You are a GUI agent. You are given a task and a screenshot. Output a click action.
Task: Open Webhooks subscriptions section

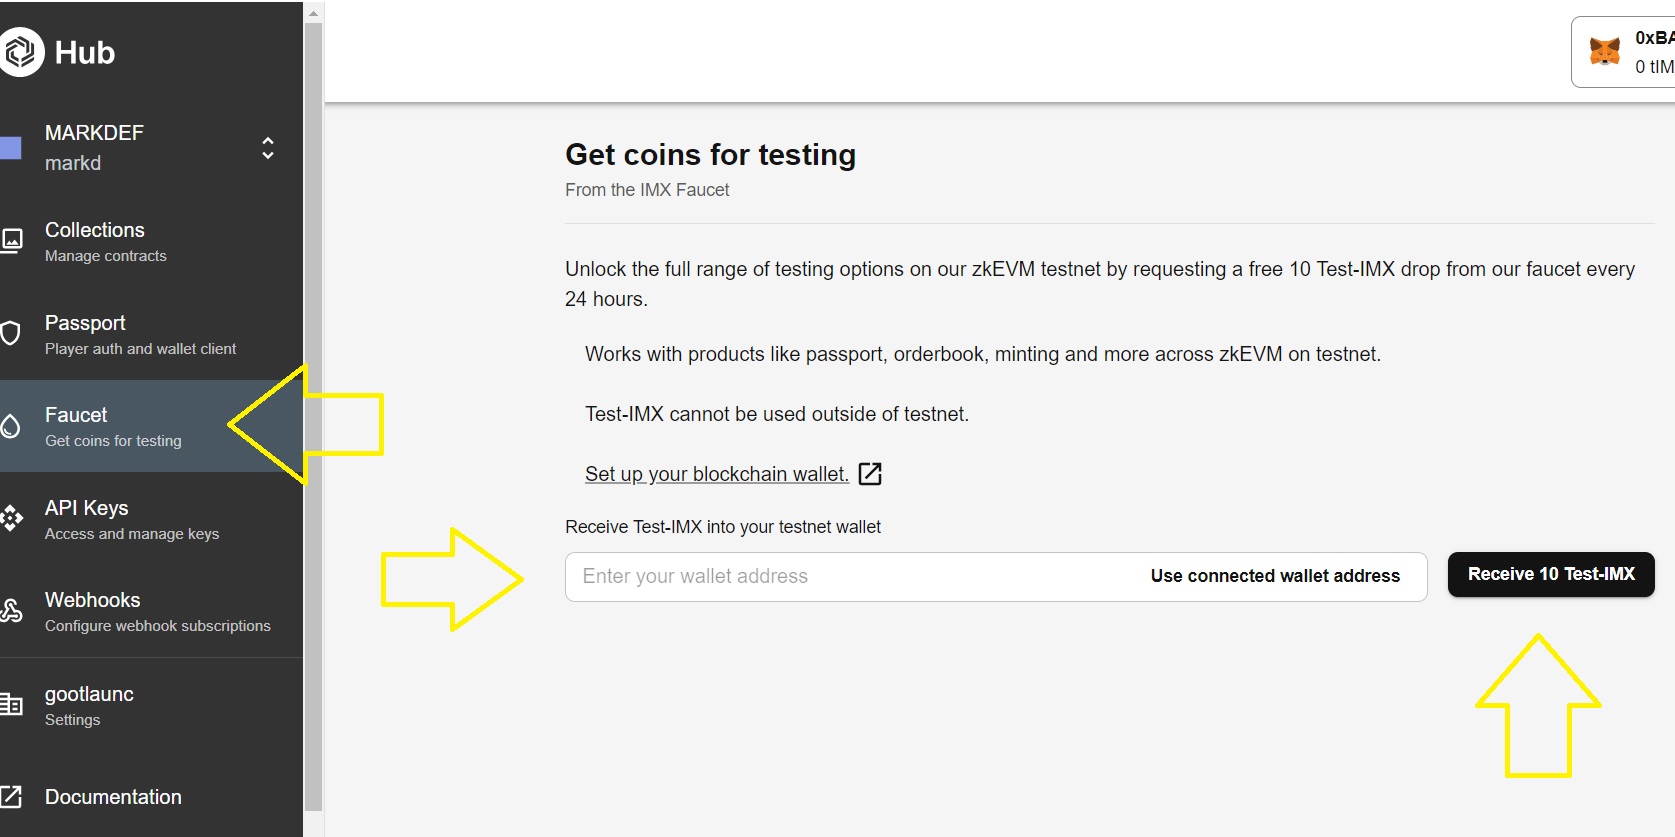[151, 611]
